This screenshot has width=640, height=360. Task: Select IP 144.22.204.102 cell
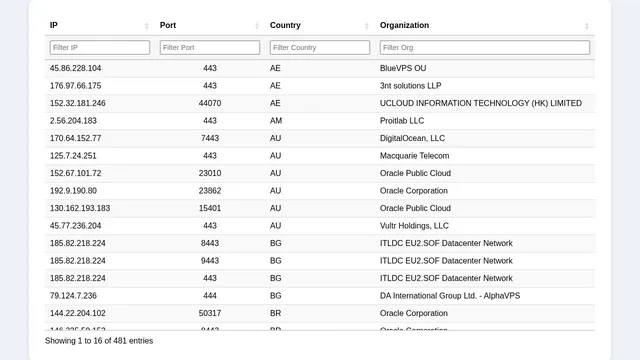click(78, 313)
